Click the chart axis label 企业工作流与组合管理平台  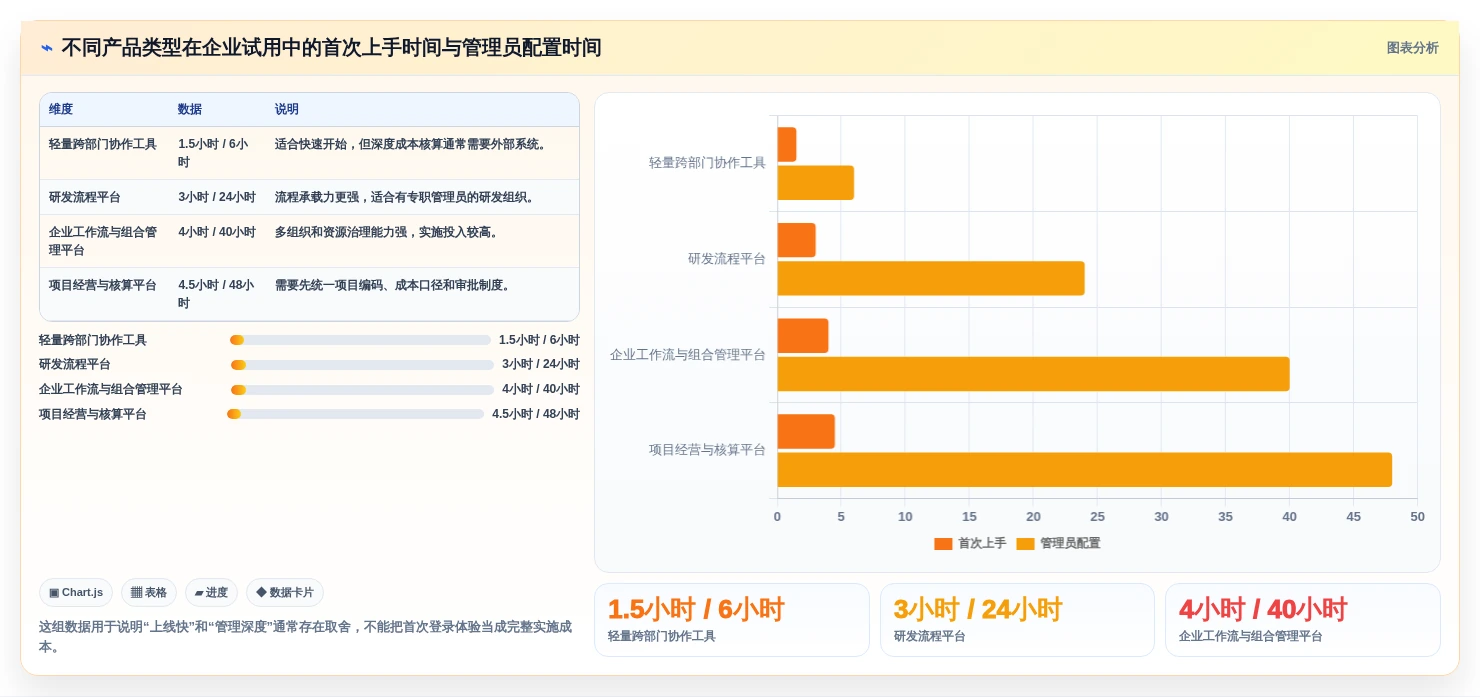coord(688,355)
